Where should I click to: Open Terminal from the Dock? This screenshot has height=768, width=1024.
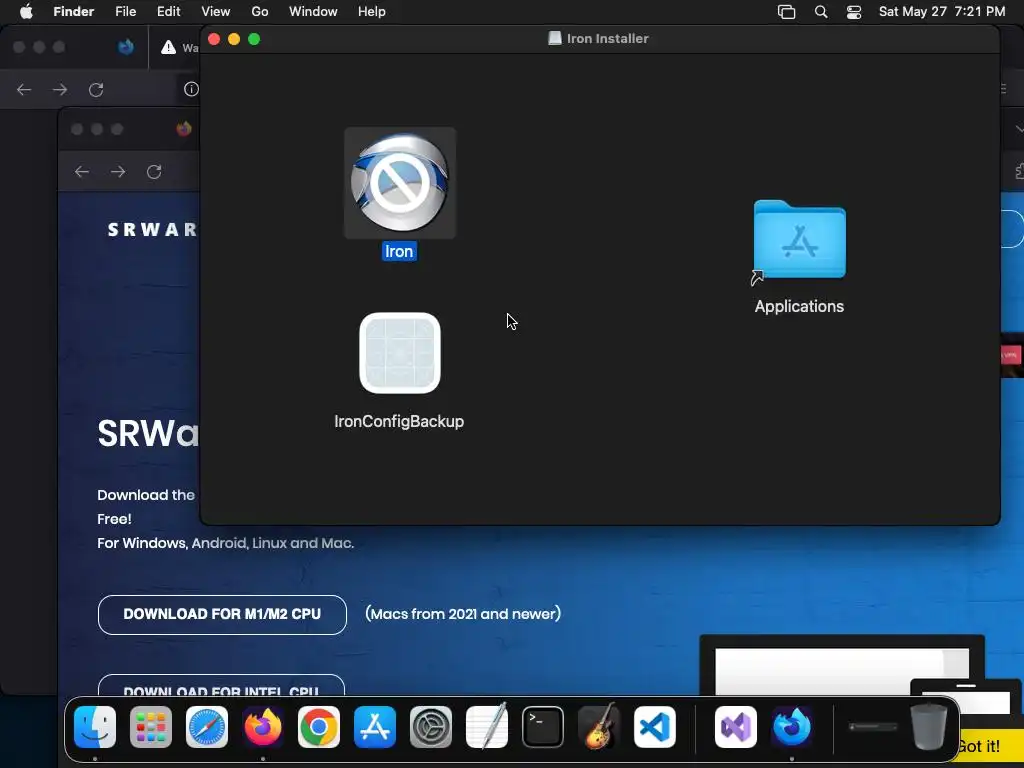click(543, 727)
